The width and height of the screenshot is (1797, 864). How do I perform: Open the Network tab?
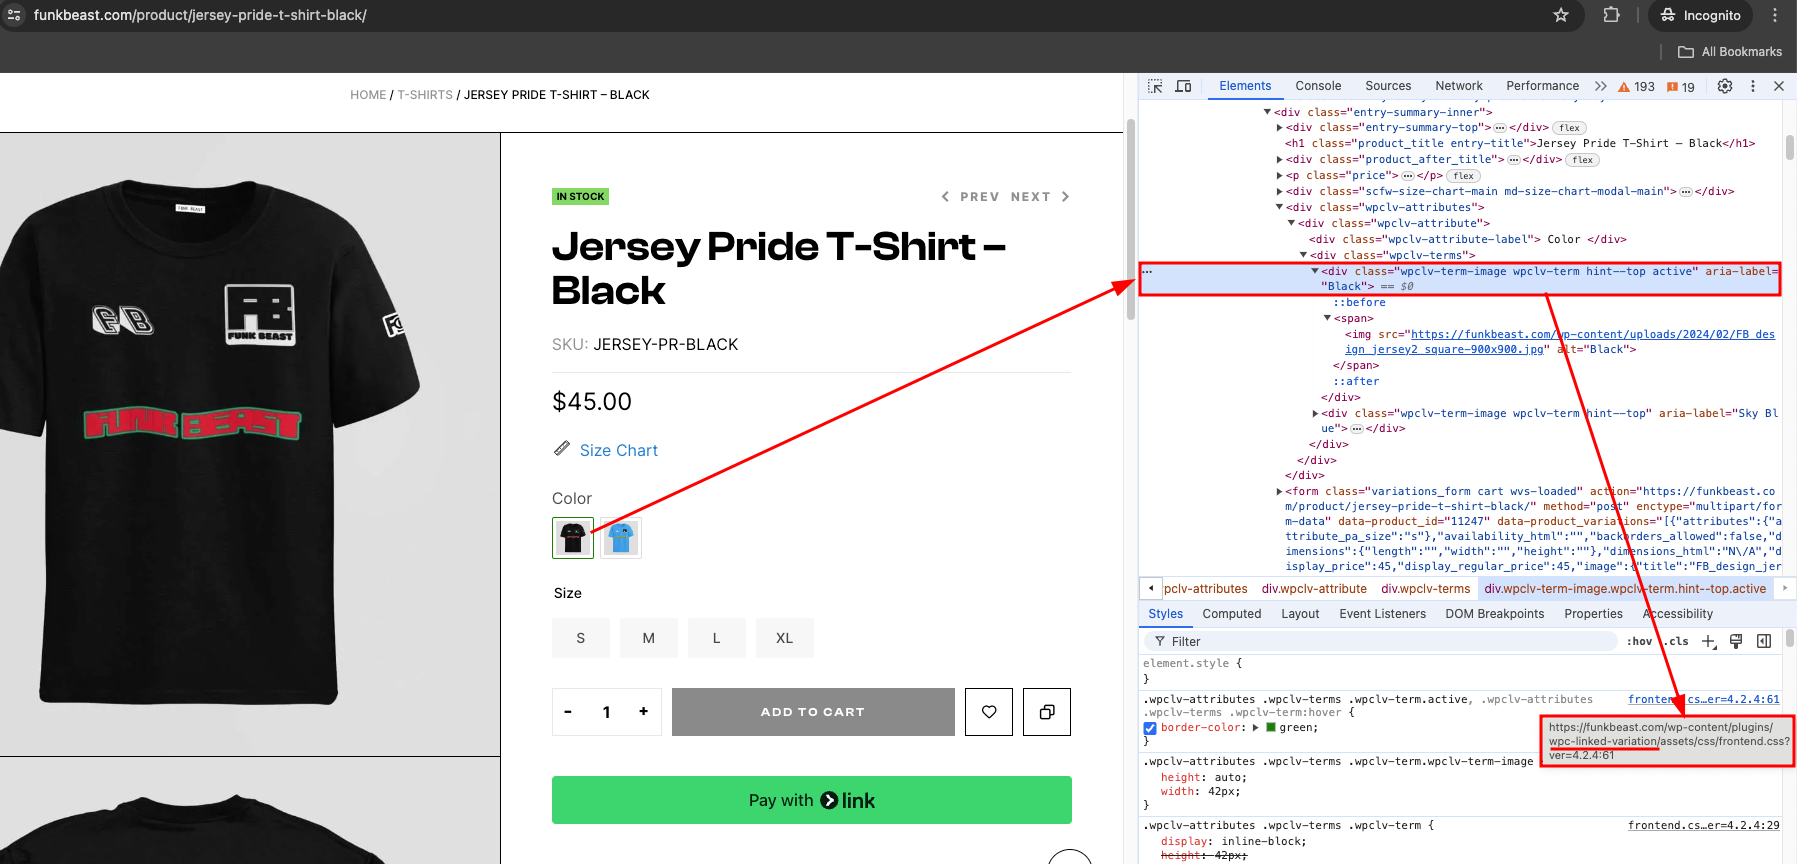[1459, 86]
